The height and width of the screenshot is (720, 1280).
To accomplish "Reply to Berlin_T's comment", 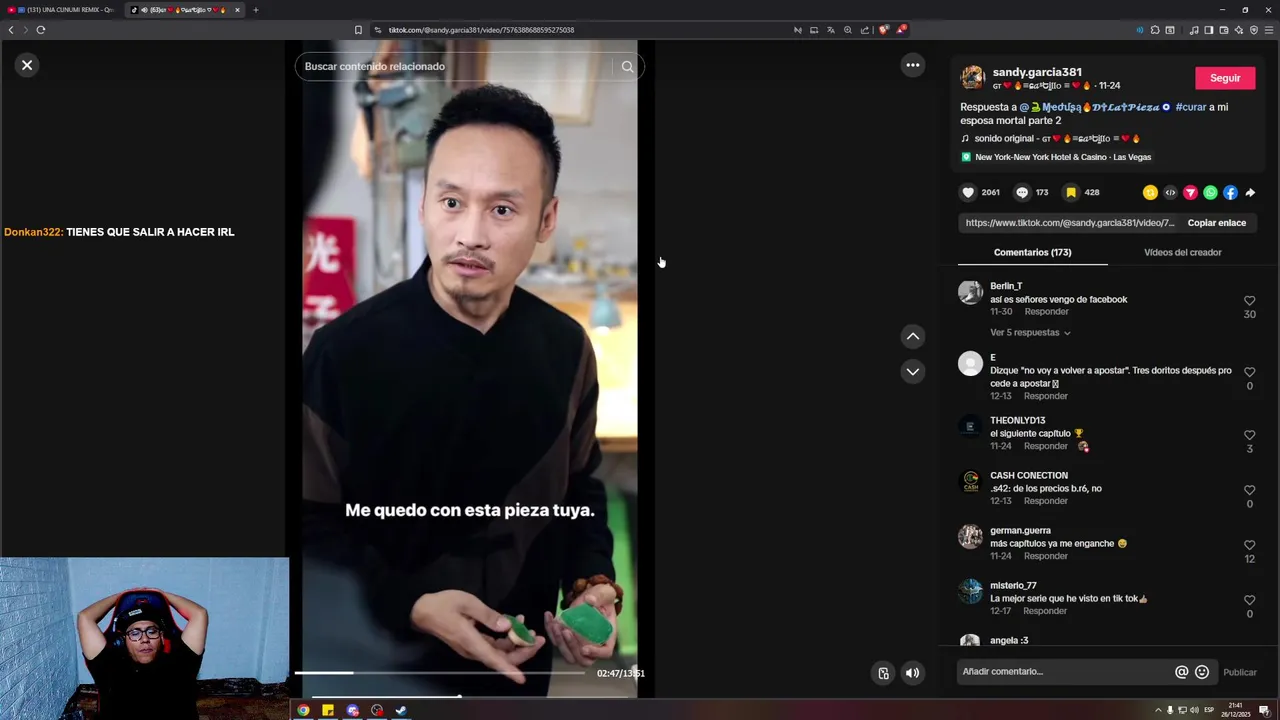I will [x=1046, y=312].
